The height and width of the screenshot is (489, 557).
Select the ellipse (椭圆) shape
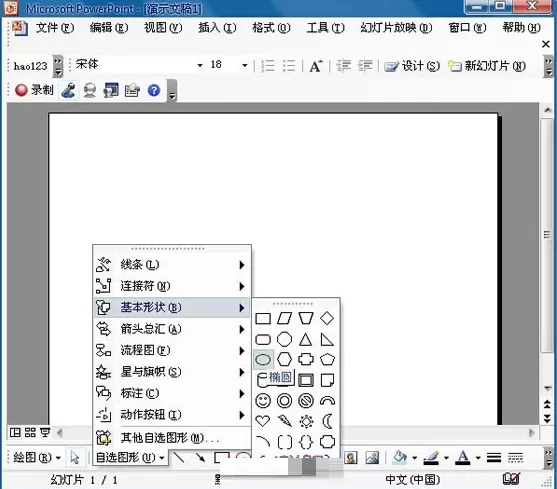[263, 359]
